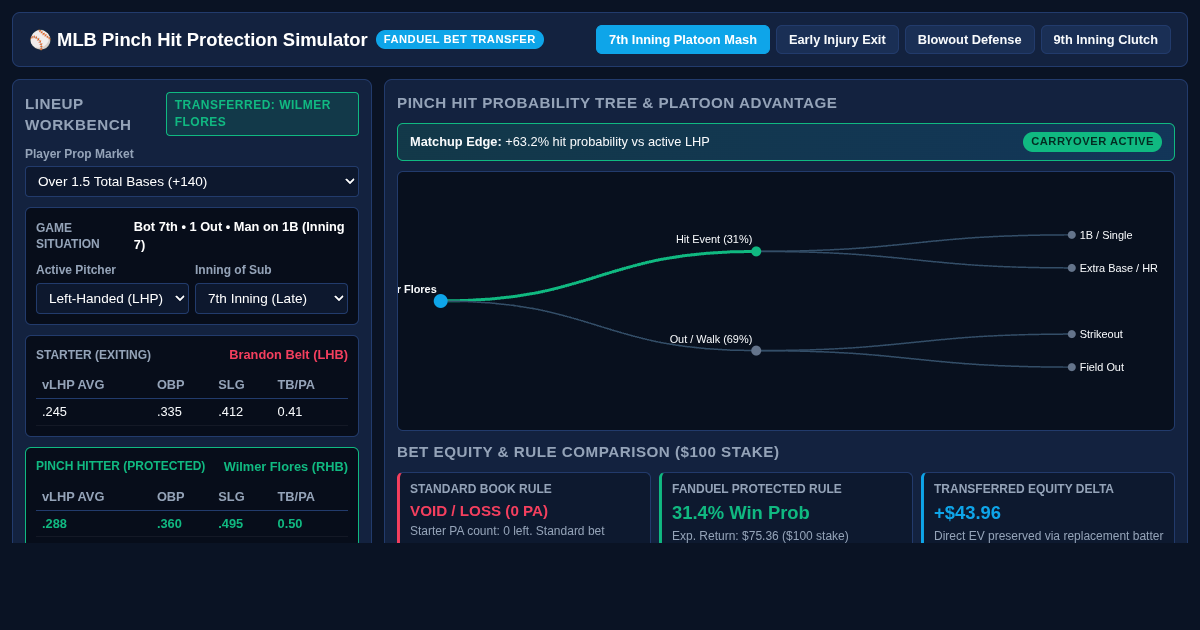Click pinch hitter OBP value .360
Screen dimensions: 1200x630
(x=170, y=524)
